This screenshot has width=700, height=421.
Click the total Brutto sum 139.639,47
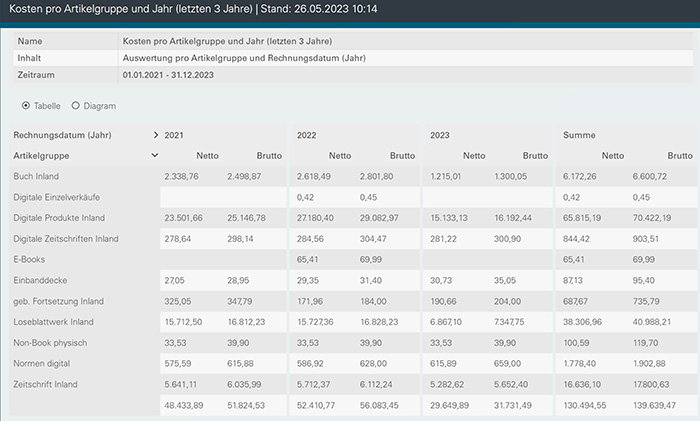[668, 405]
